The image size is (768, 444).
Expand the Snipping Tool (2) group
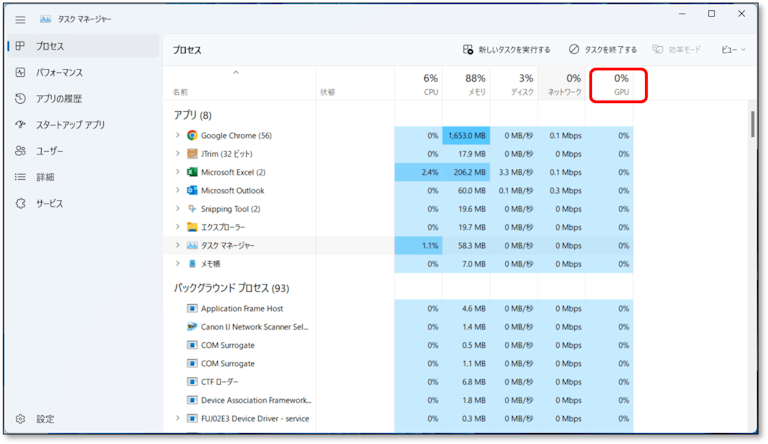178,209
